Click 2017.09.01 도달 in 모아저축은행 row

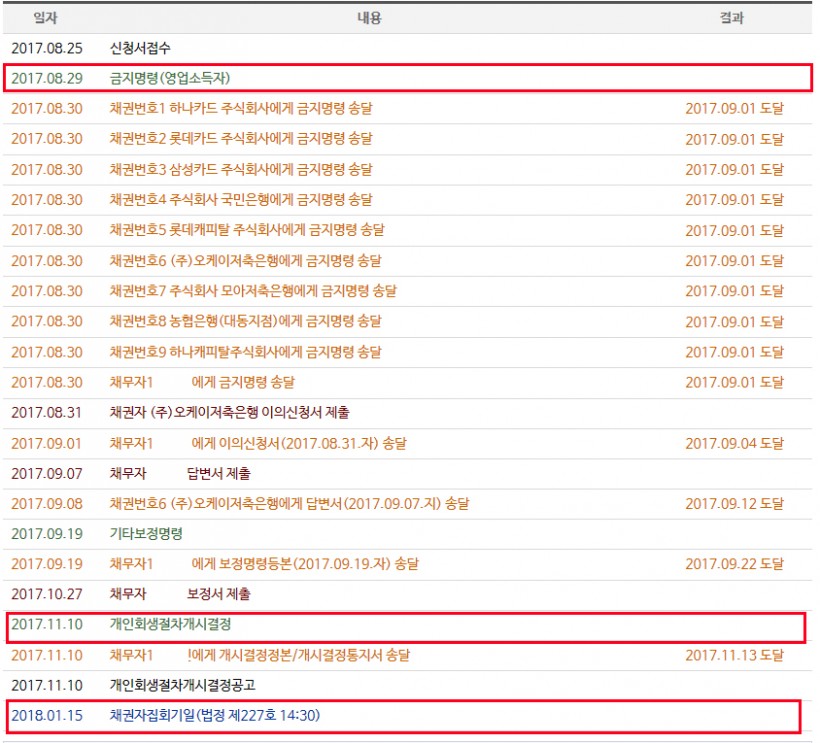point(734,291)
